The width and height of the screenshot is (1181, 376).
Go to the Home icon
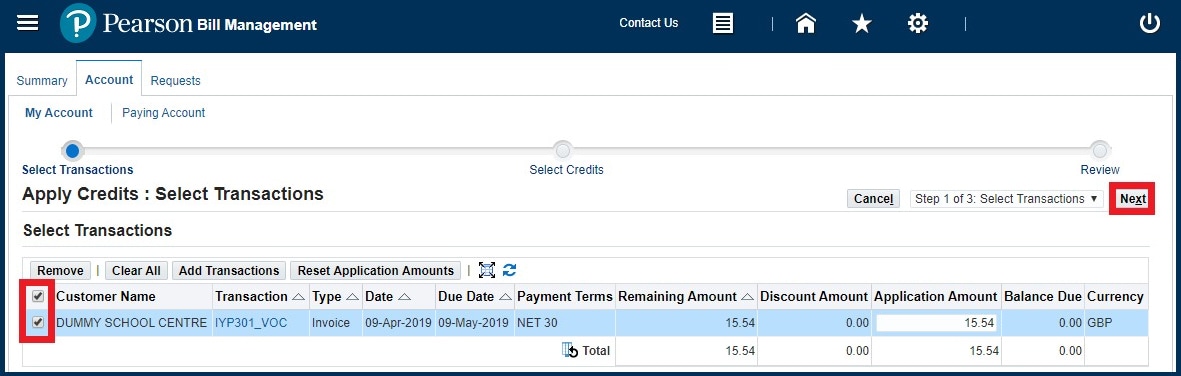[806, 23]
